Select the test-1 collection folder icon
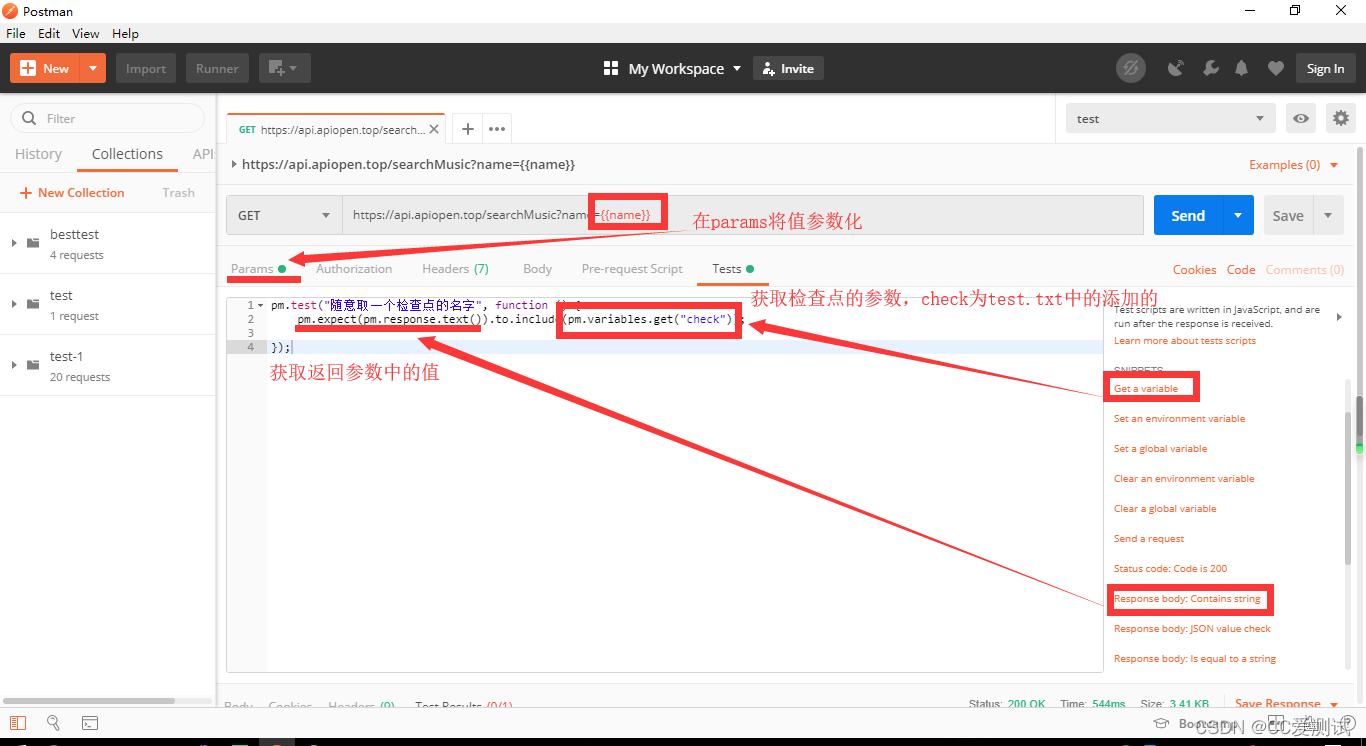This screenshot has height=746, width=1366. (x=33, y=364)
